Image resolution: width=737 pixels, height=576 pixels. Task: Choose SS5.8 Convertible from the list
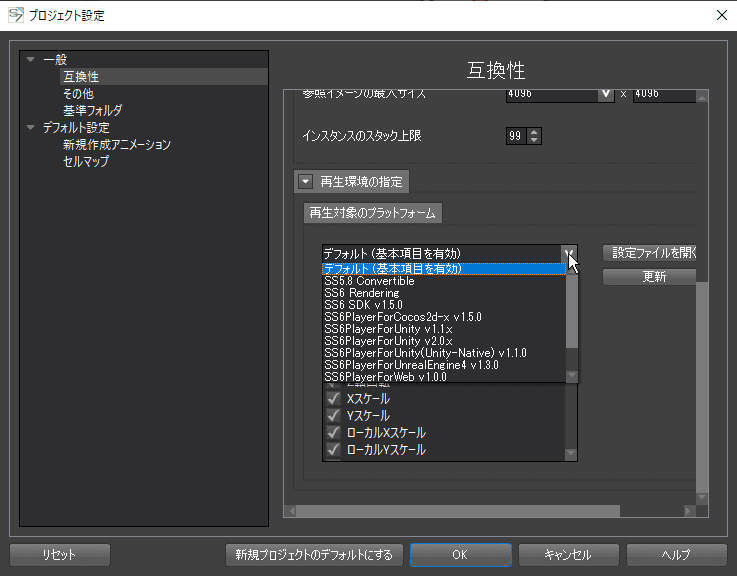444,281
